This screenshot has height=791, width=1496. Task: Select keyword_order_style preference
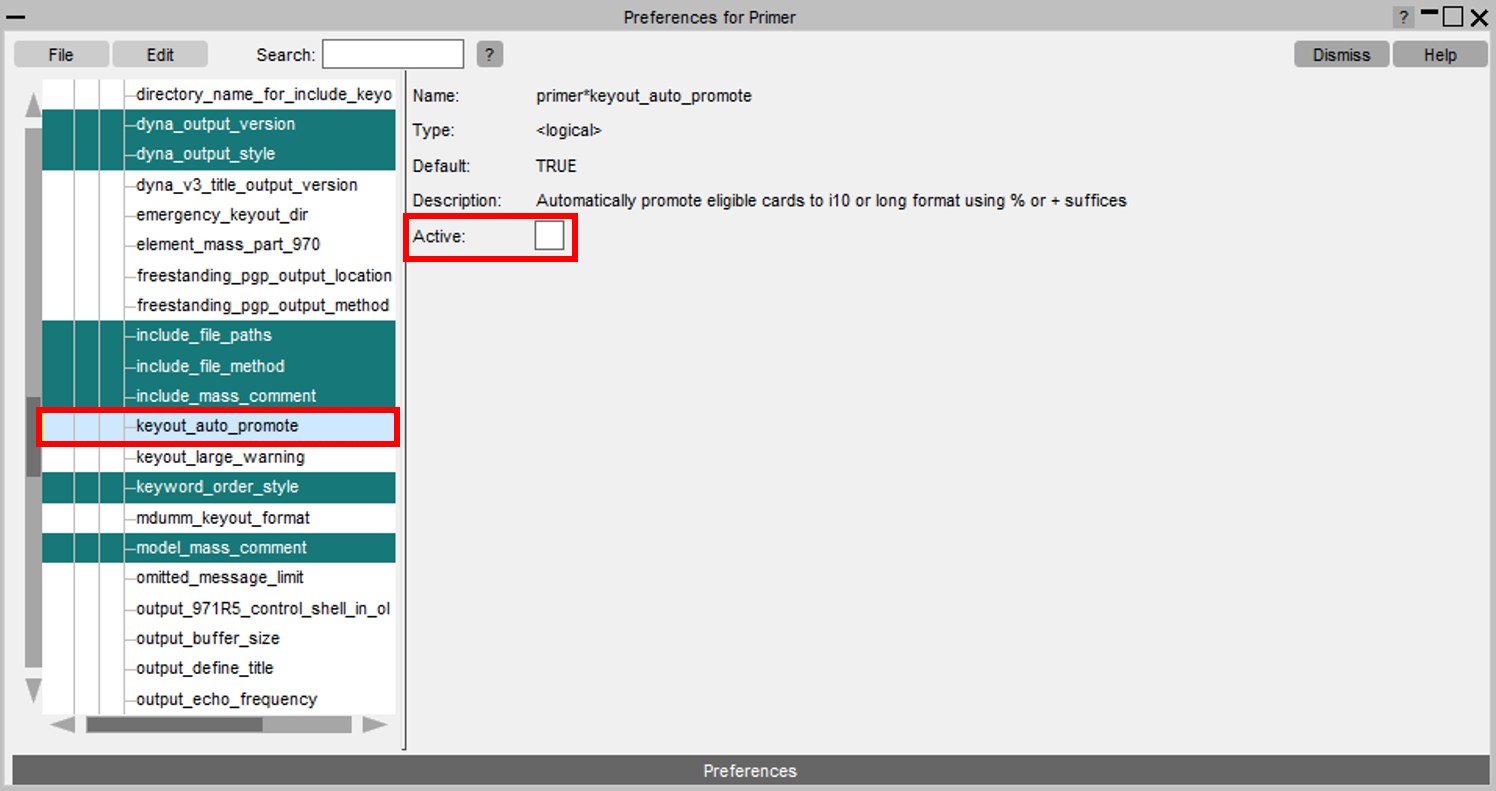point(219,487)
